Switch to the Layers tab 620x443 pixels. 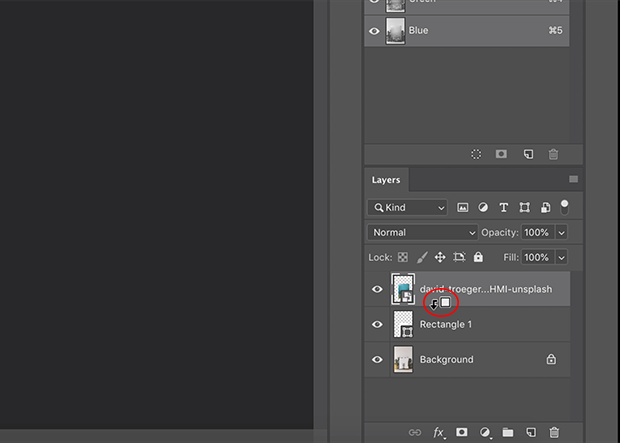click(386, 180)
